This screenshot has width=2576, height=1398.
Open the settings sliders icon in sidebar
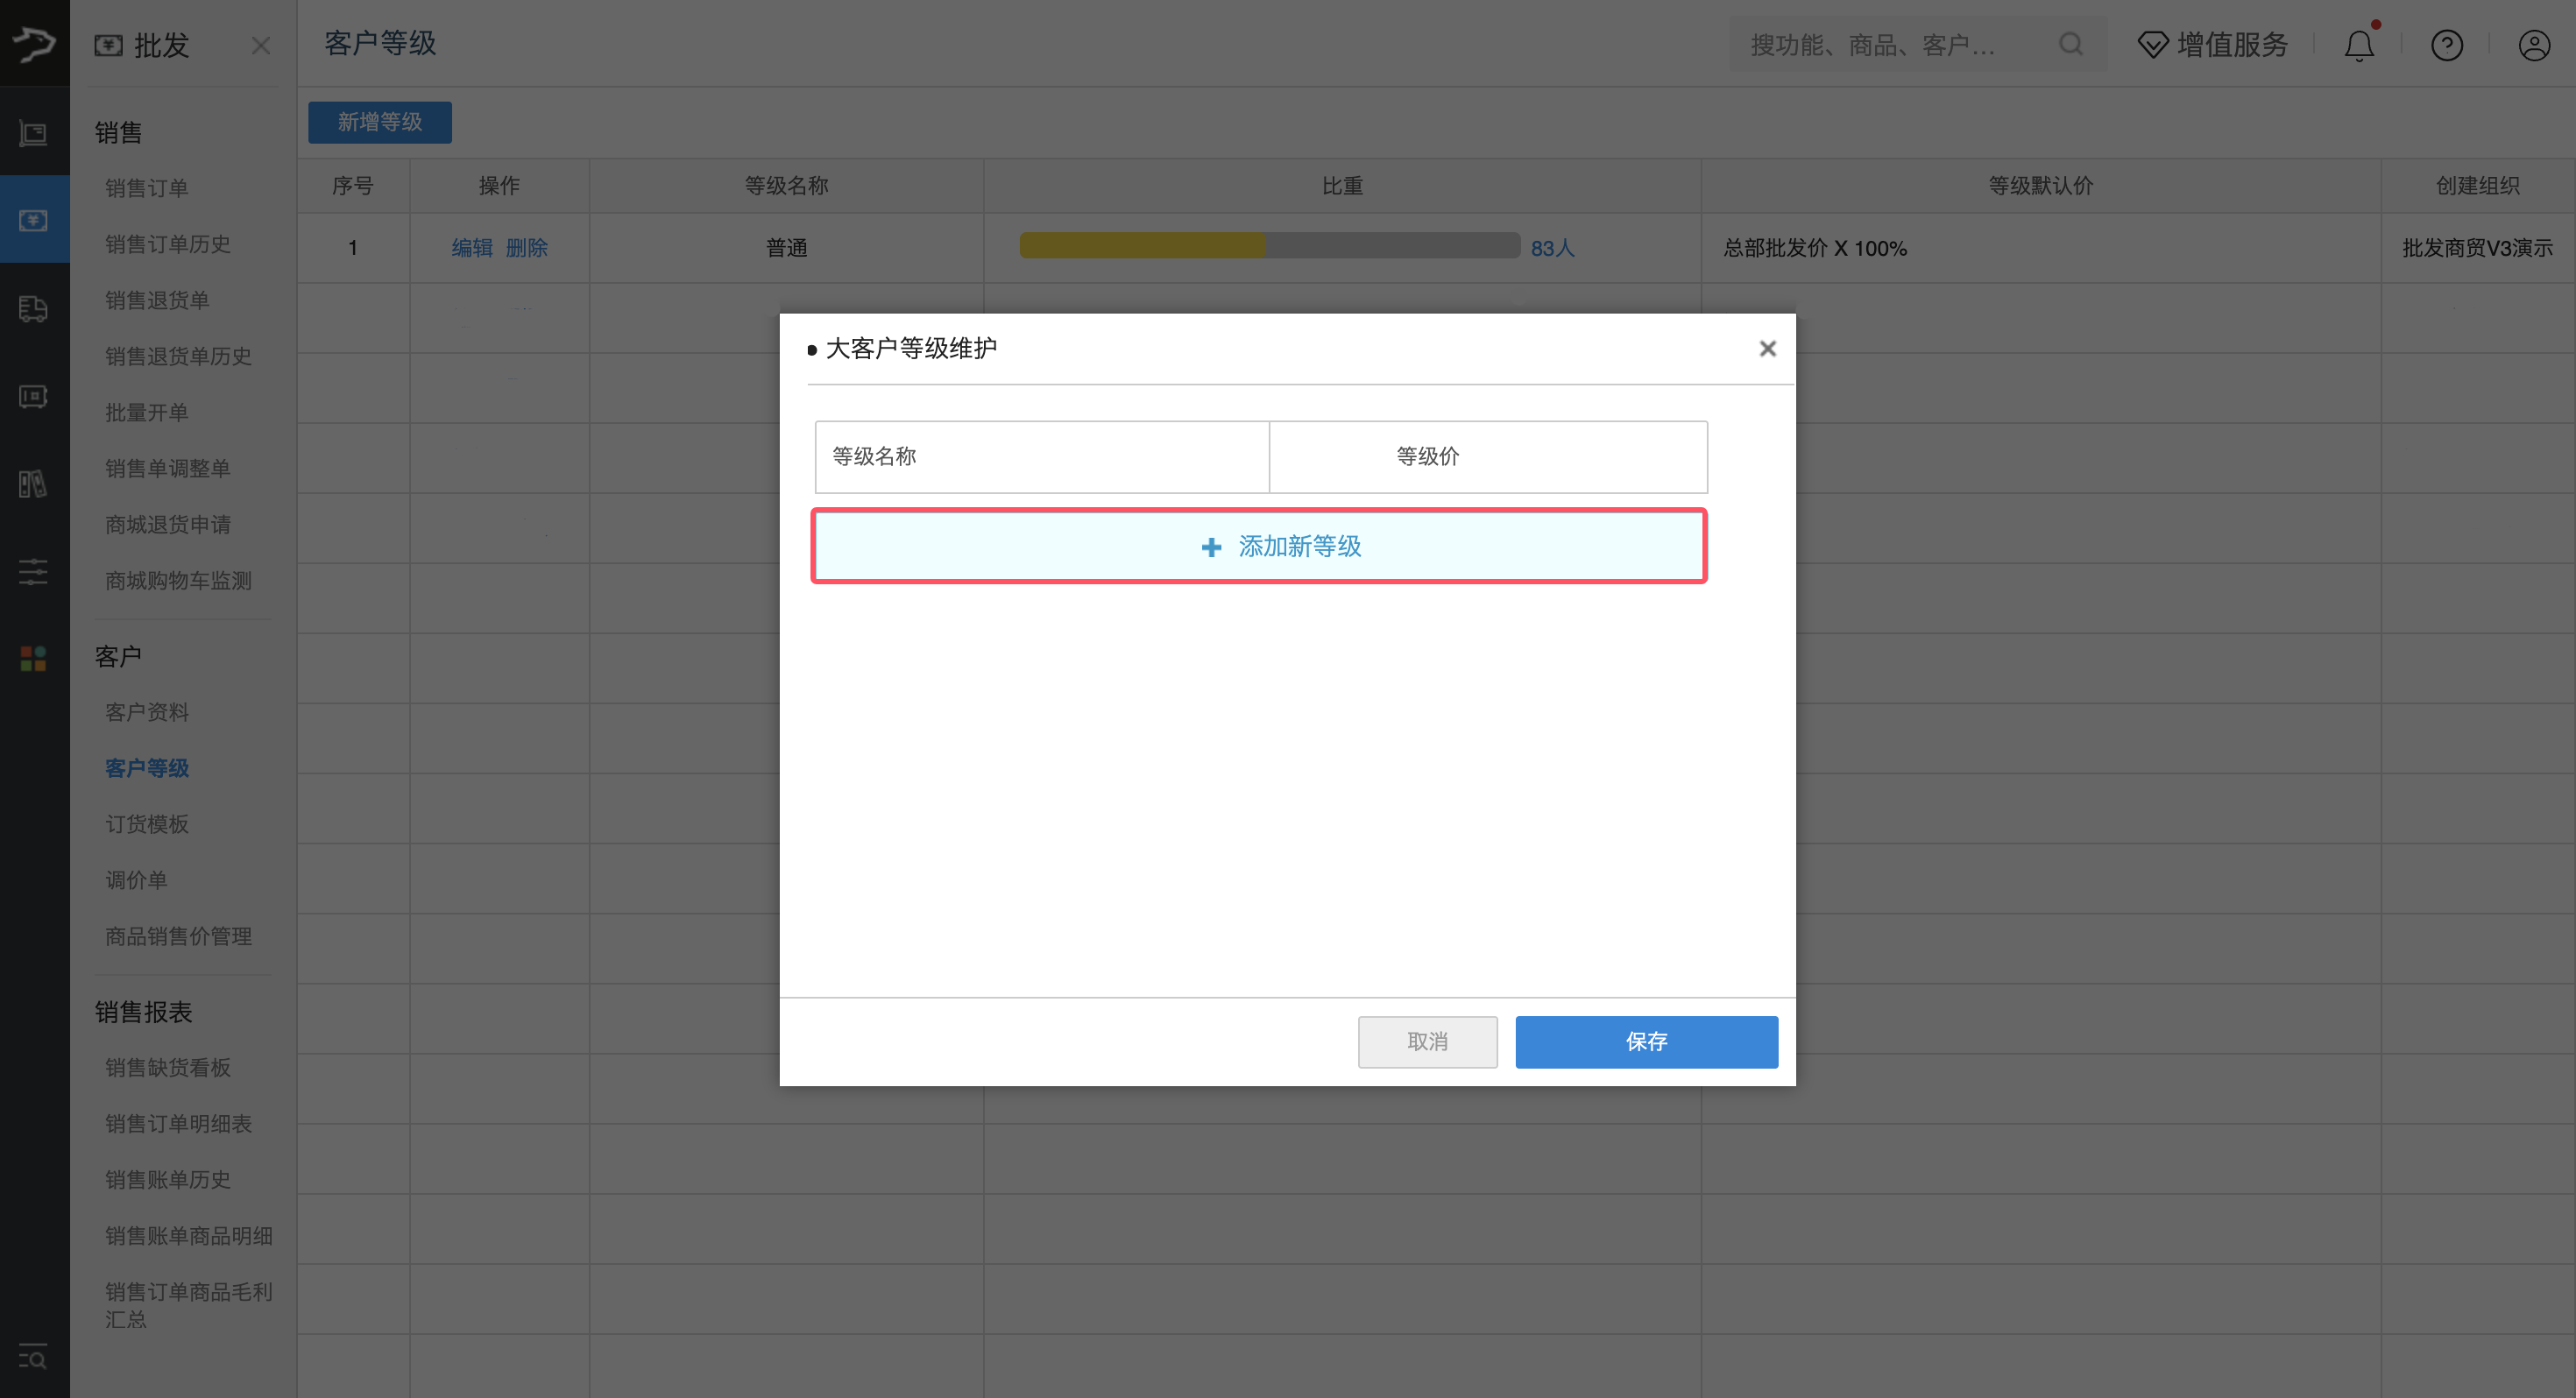(x=35, y=572)
